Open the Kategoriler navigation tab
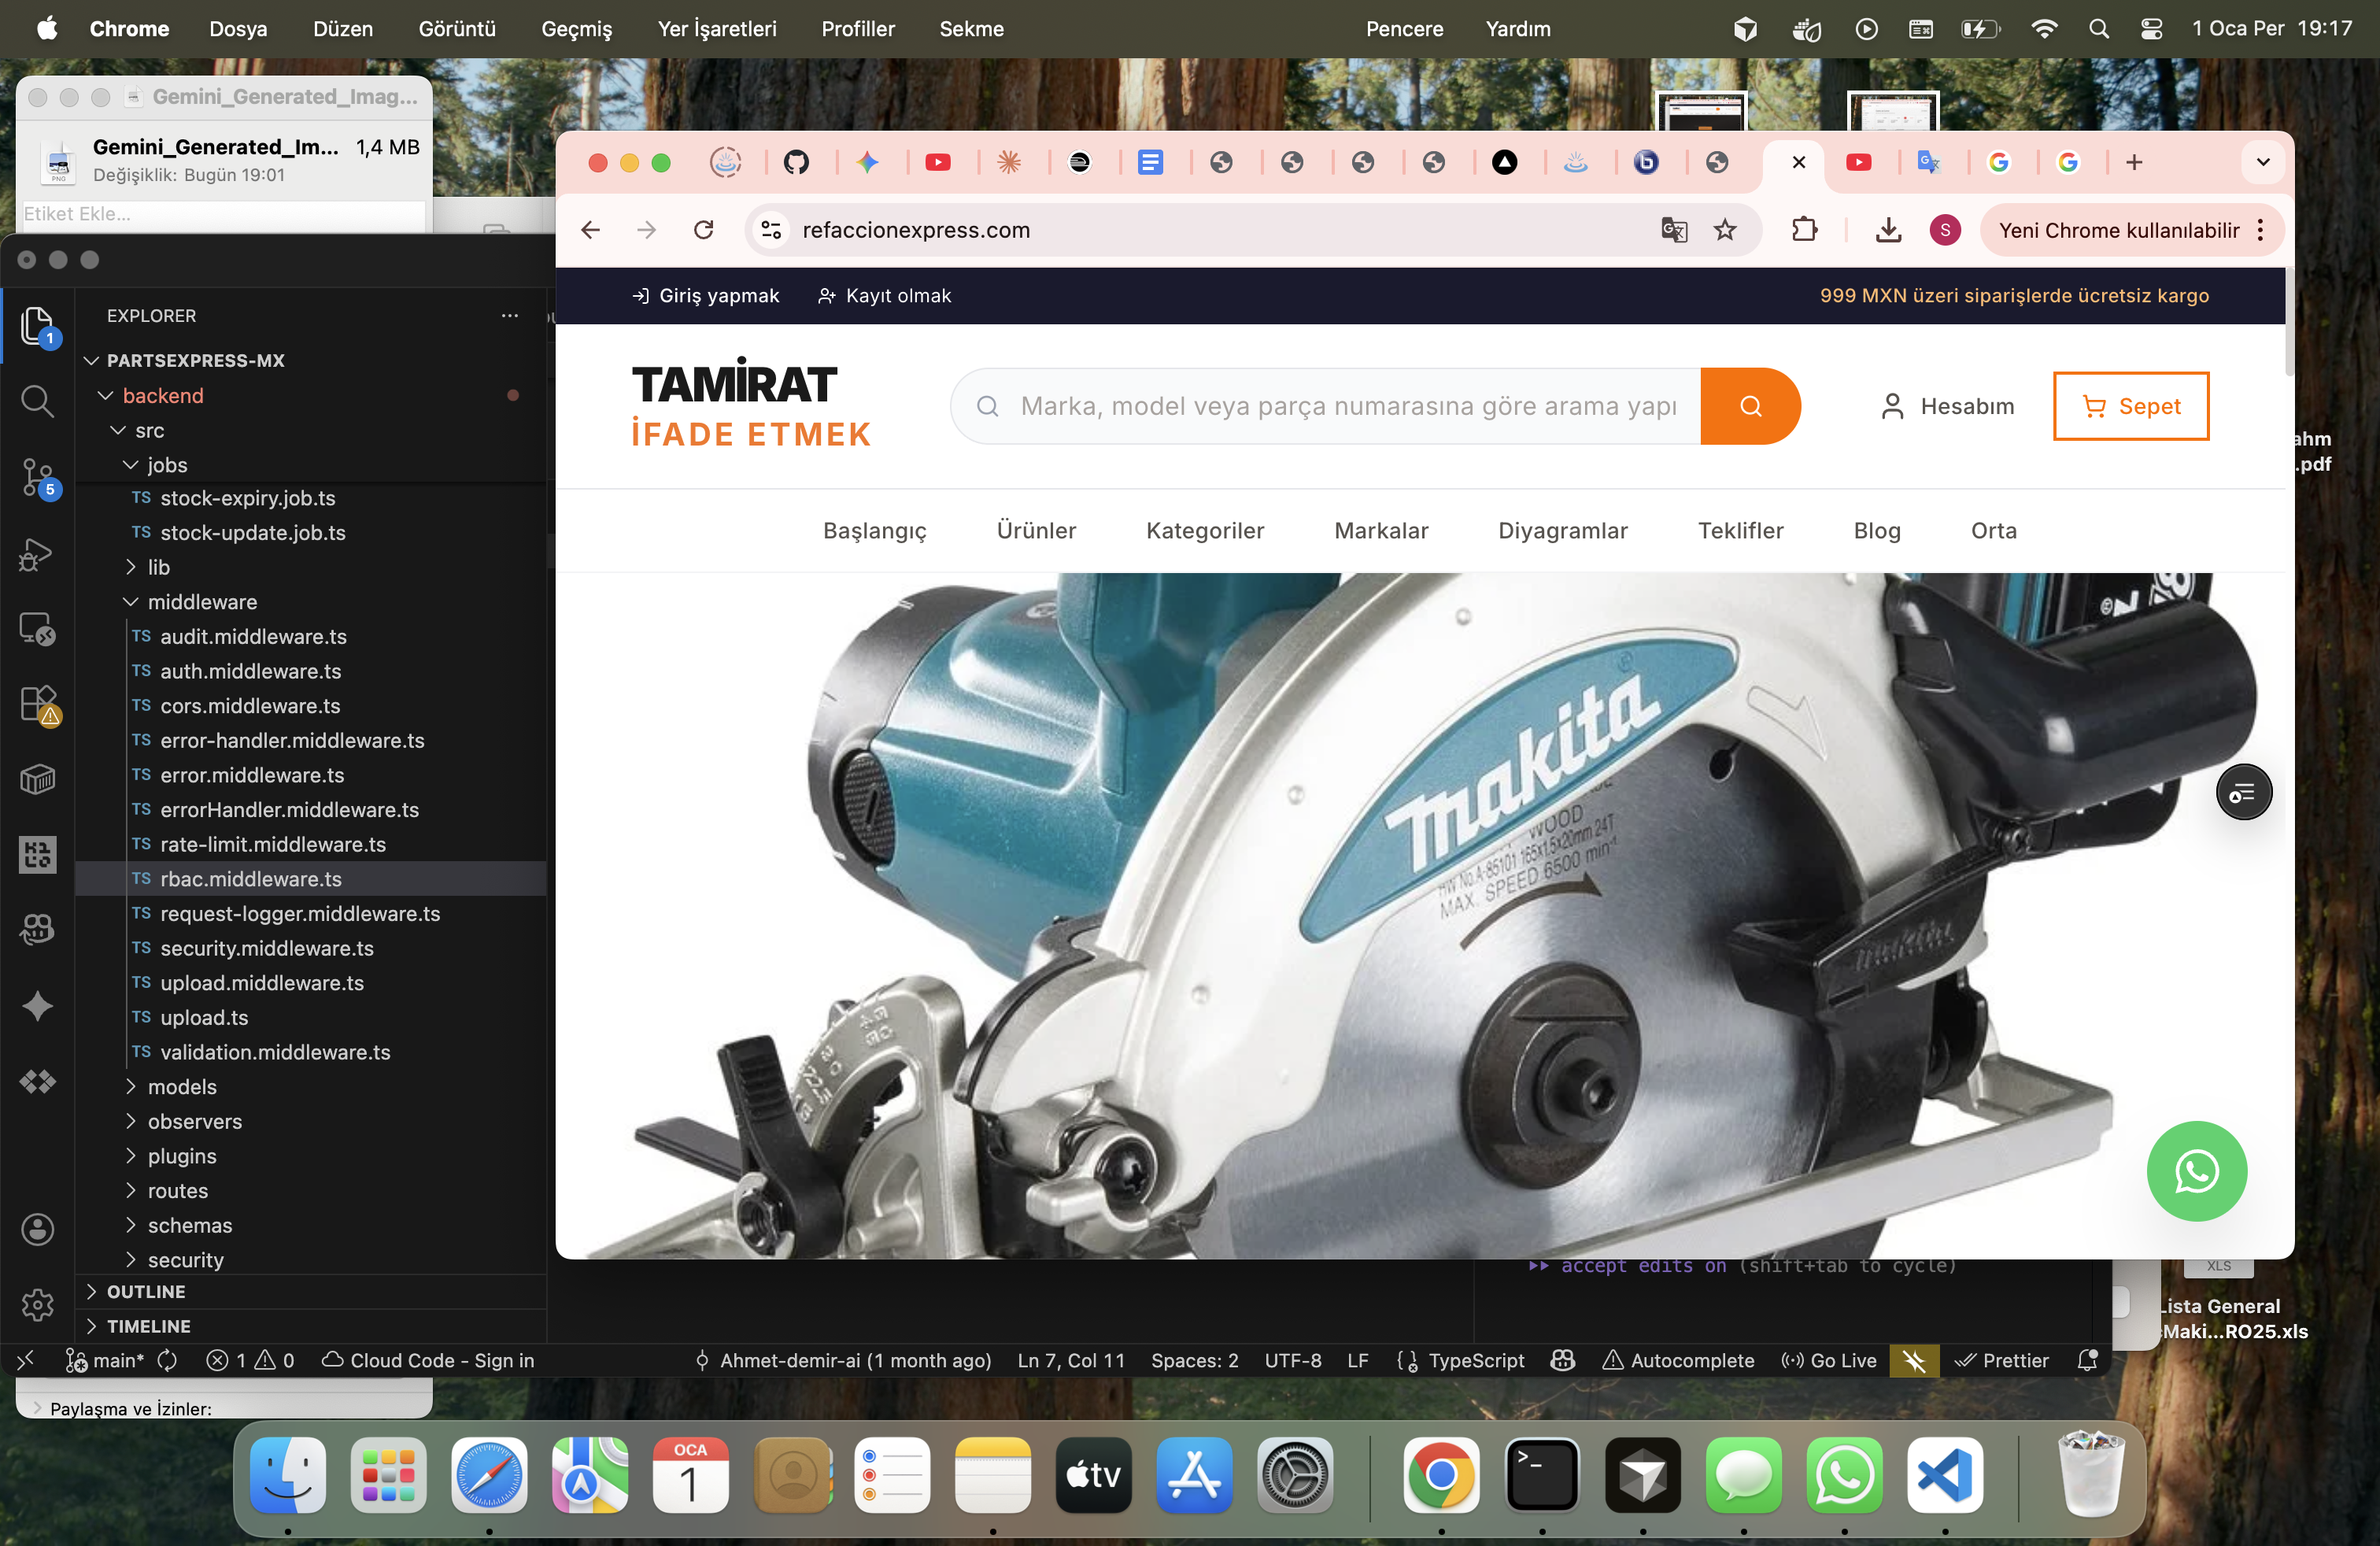Screen dimensions: 2380x1546 click(x=1204, y=530)
